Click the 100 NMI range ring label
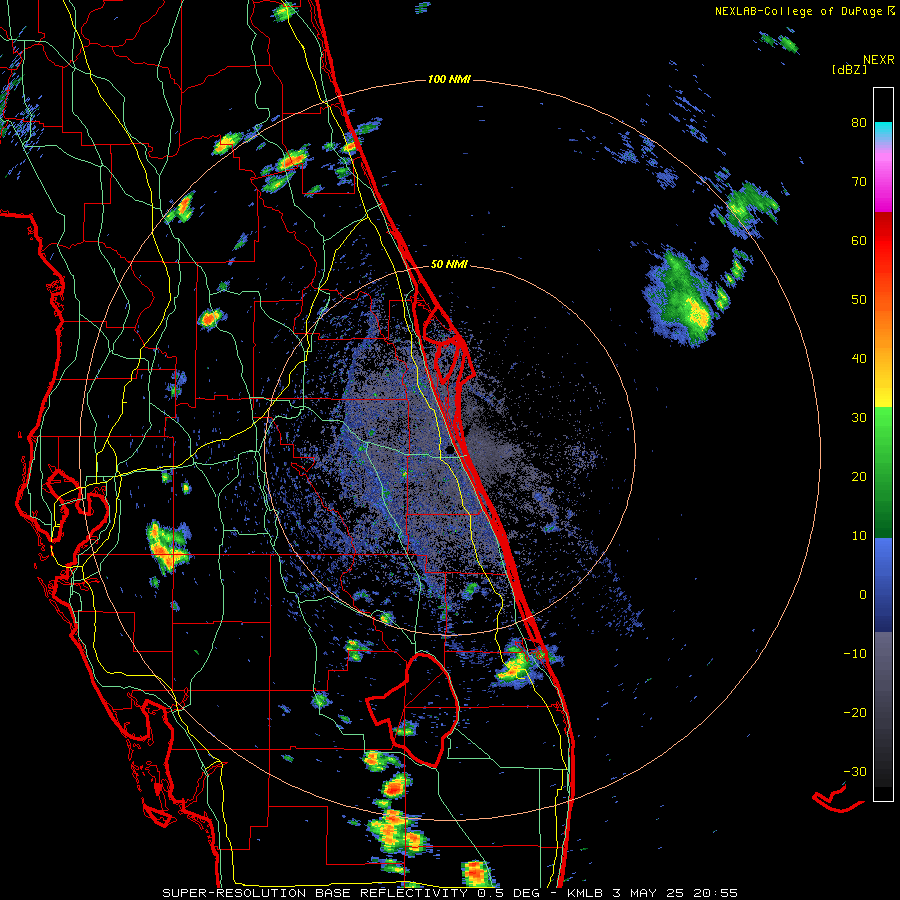This screenshot has width=900, height=900. coord(449,79)
